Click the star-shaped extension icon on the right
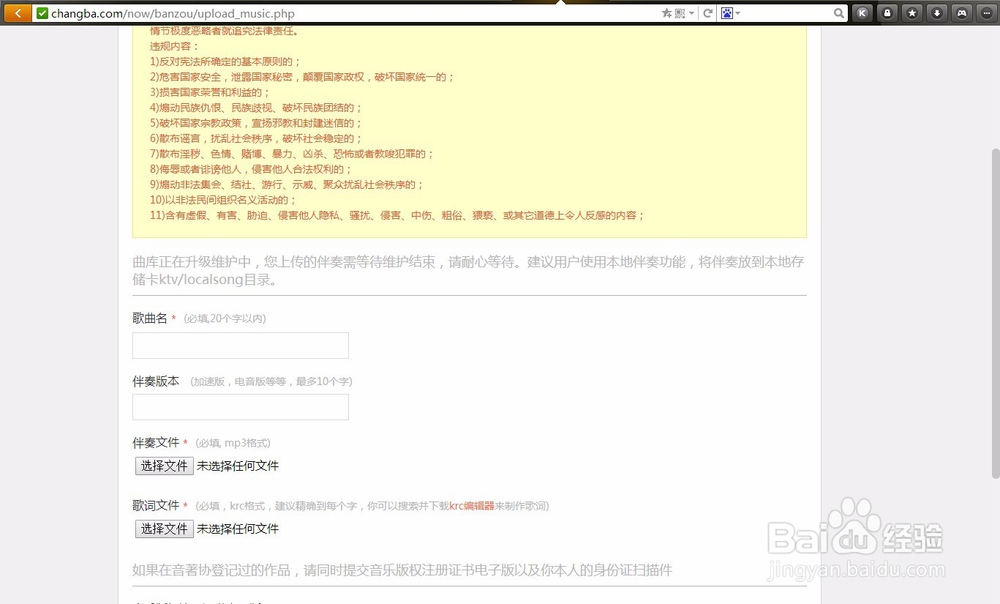This screenshot has width=1000, height=604. coord(912,12)
